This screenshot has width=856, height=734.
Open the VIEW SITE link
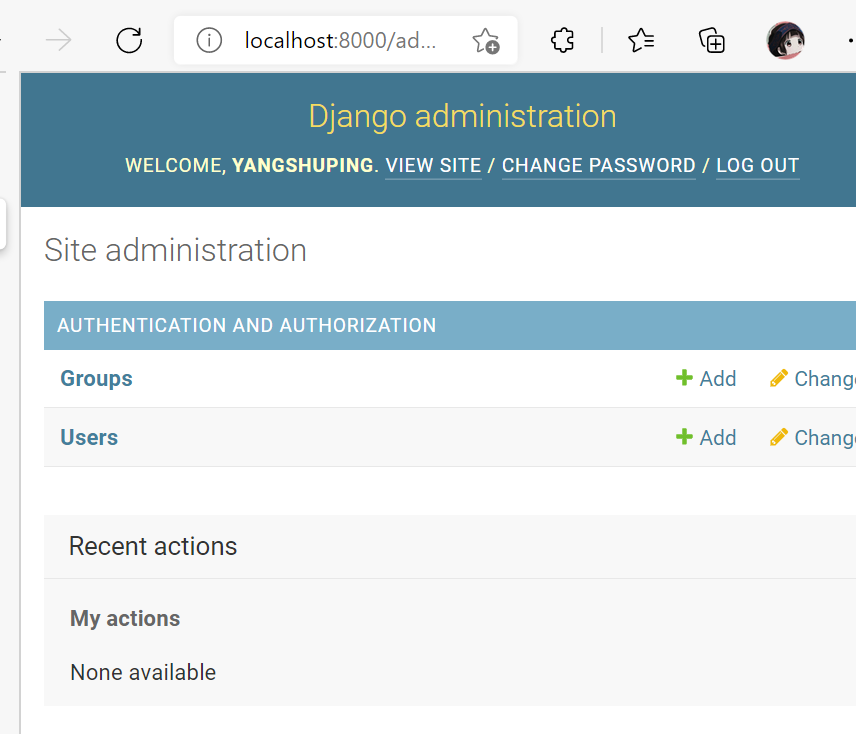[433, 165]
